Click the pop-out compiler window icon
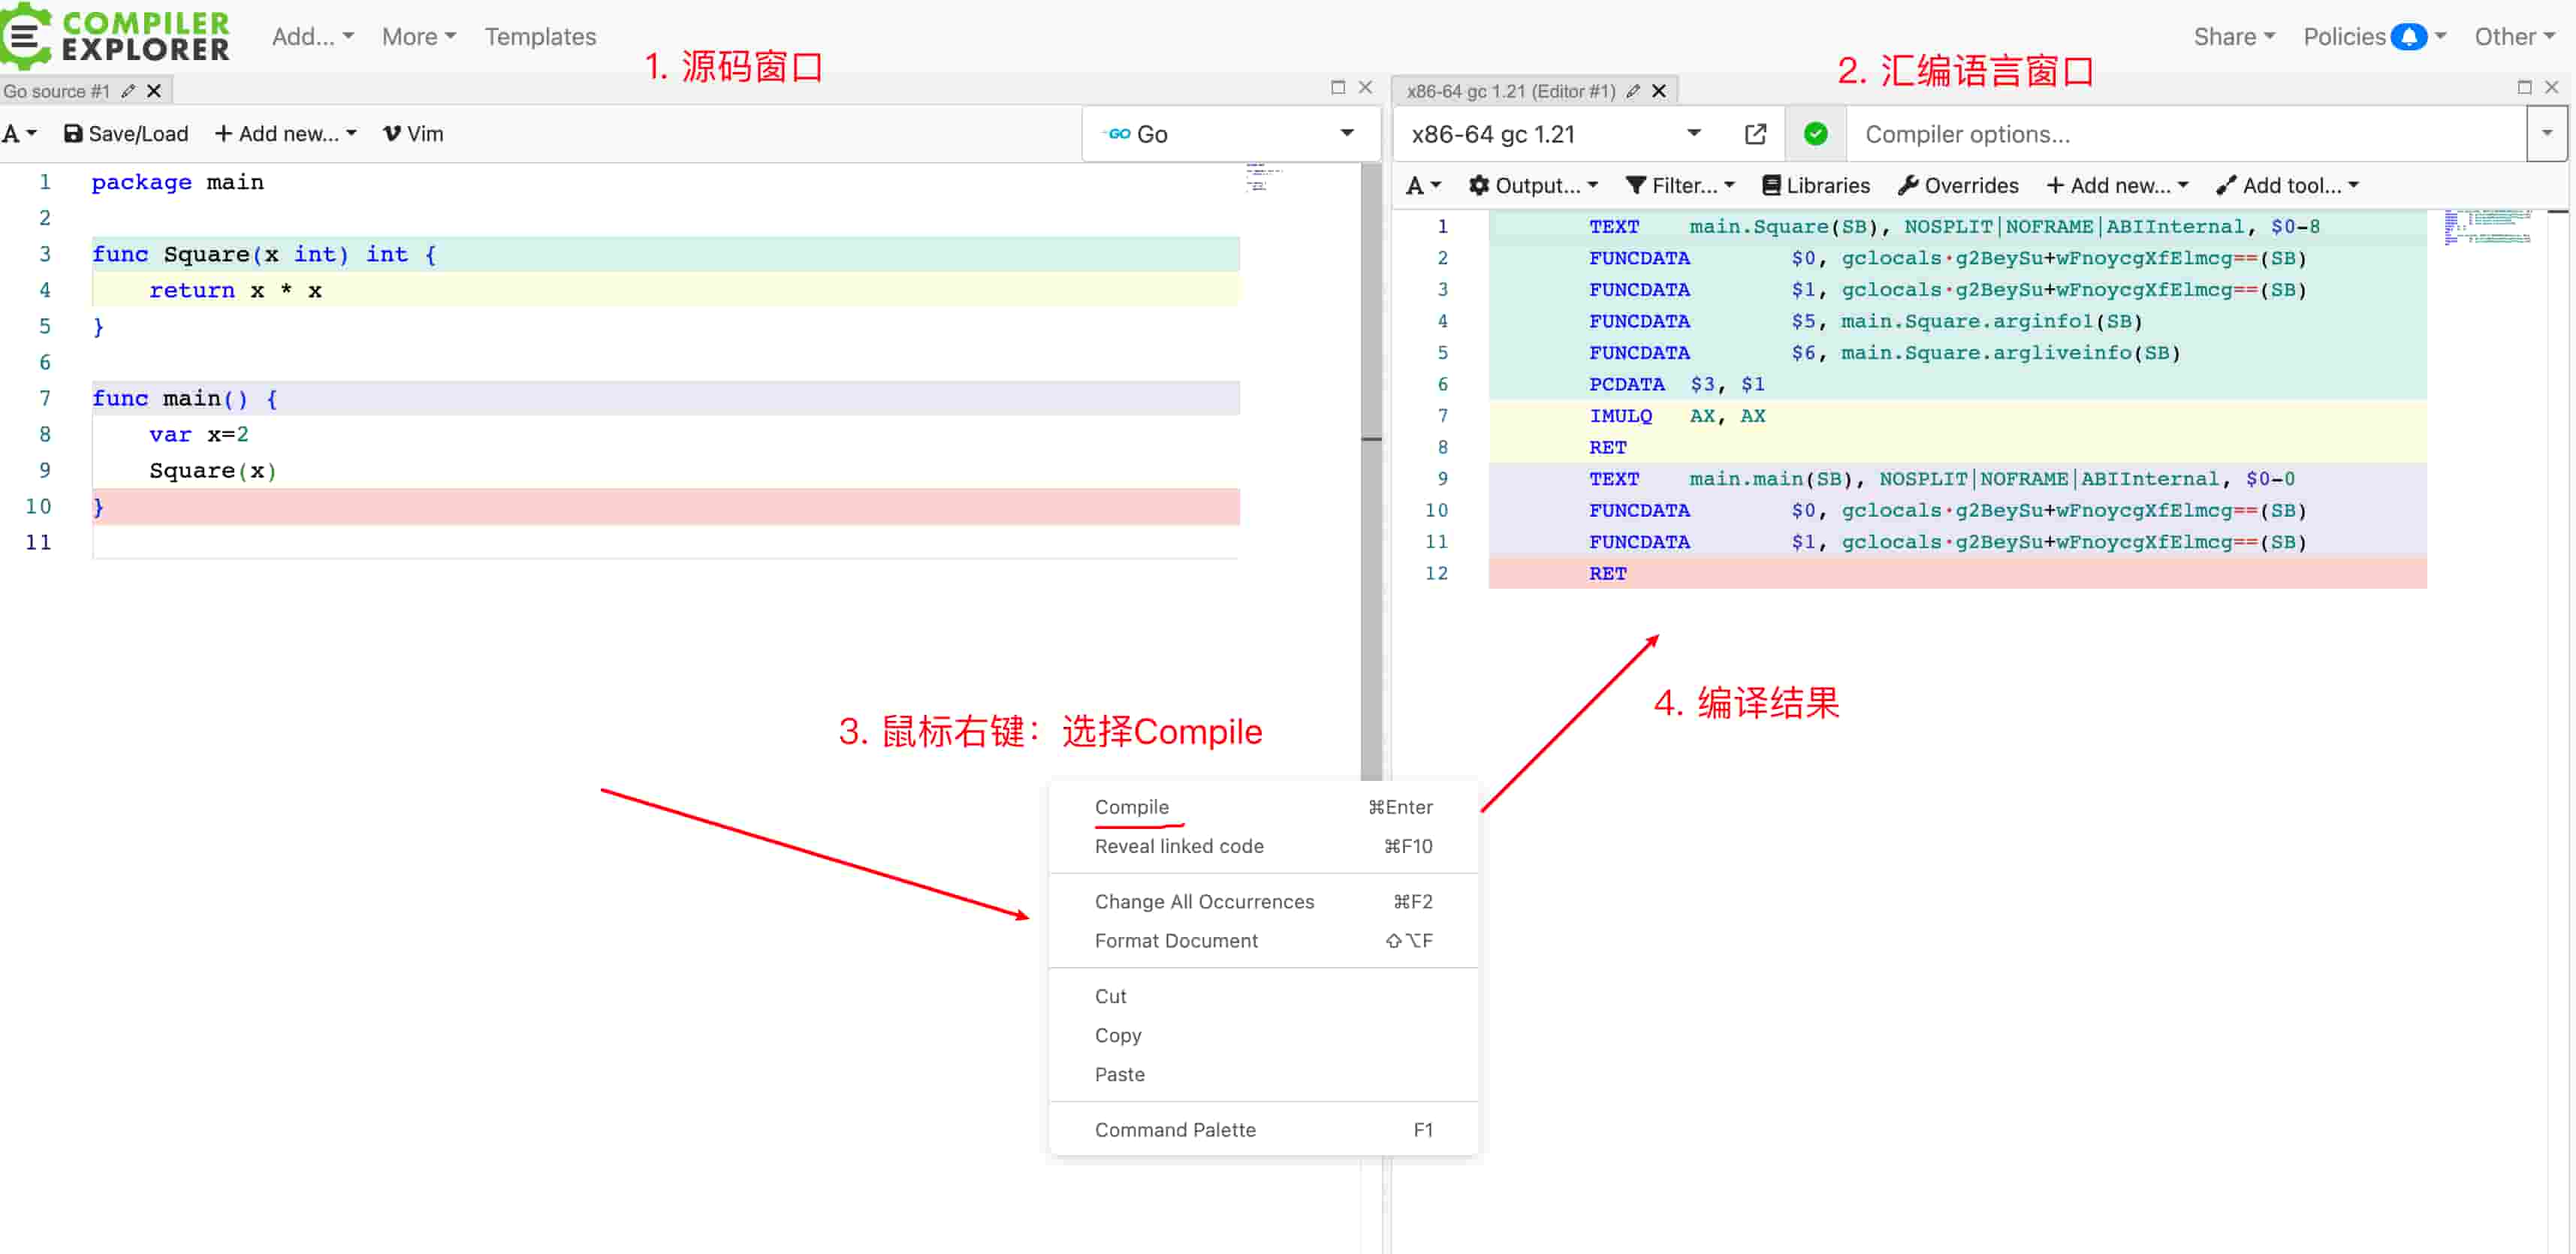The height and width of the screenshot is (1254, 2576). tap(1755, 134)
